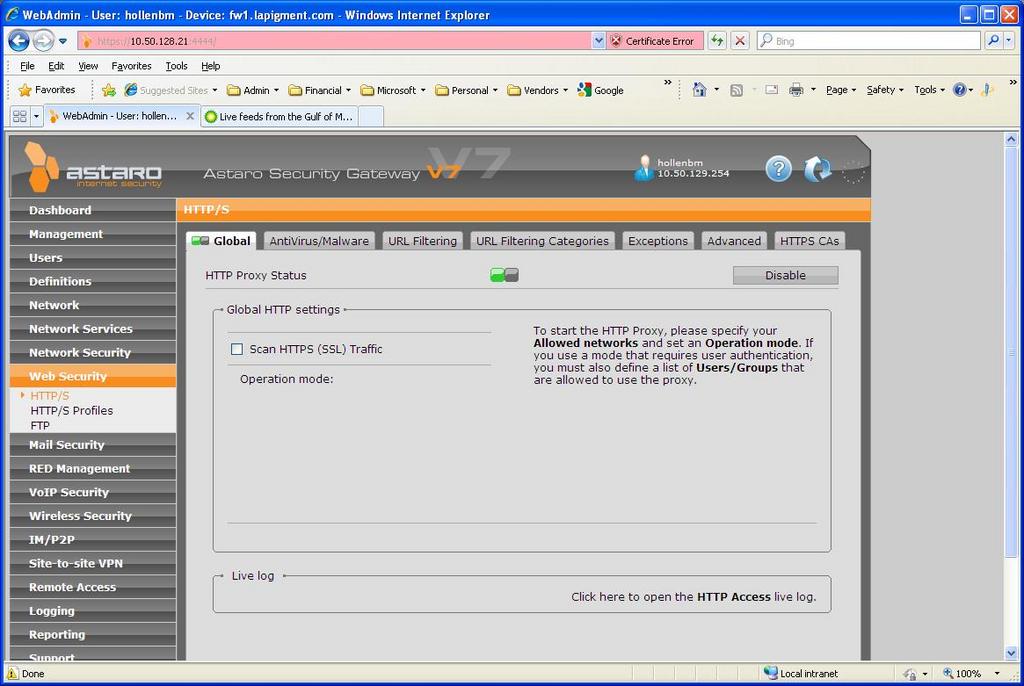This screenshot has width=1024, height=686.
Task: Click the Stop loading red X icon
Action: [x=740, y=41]
